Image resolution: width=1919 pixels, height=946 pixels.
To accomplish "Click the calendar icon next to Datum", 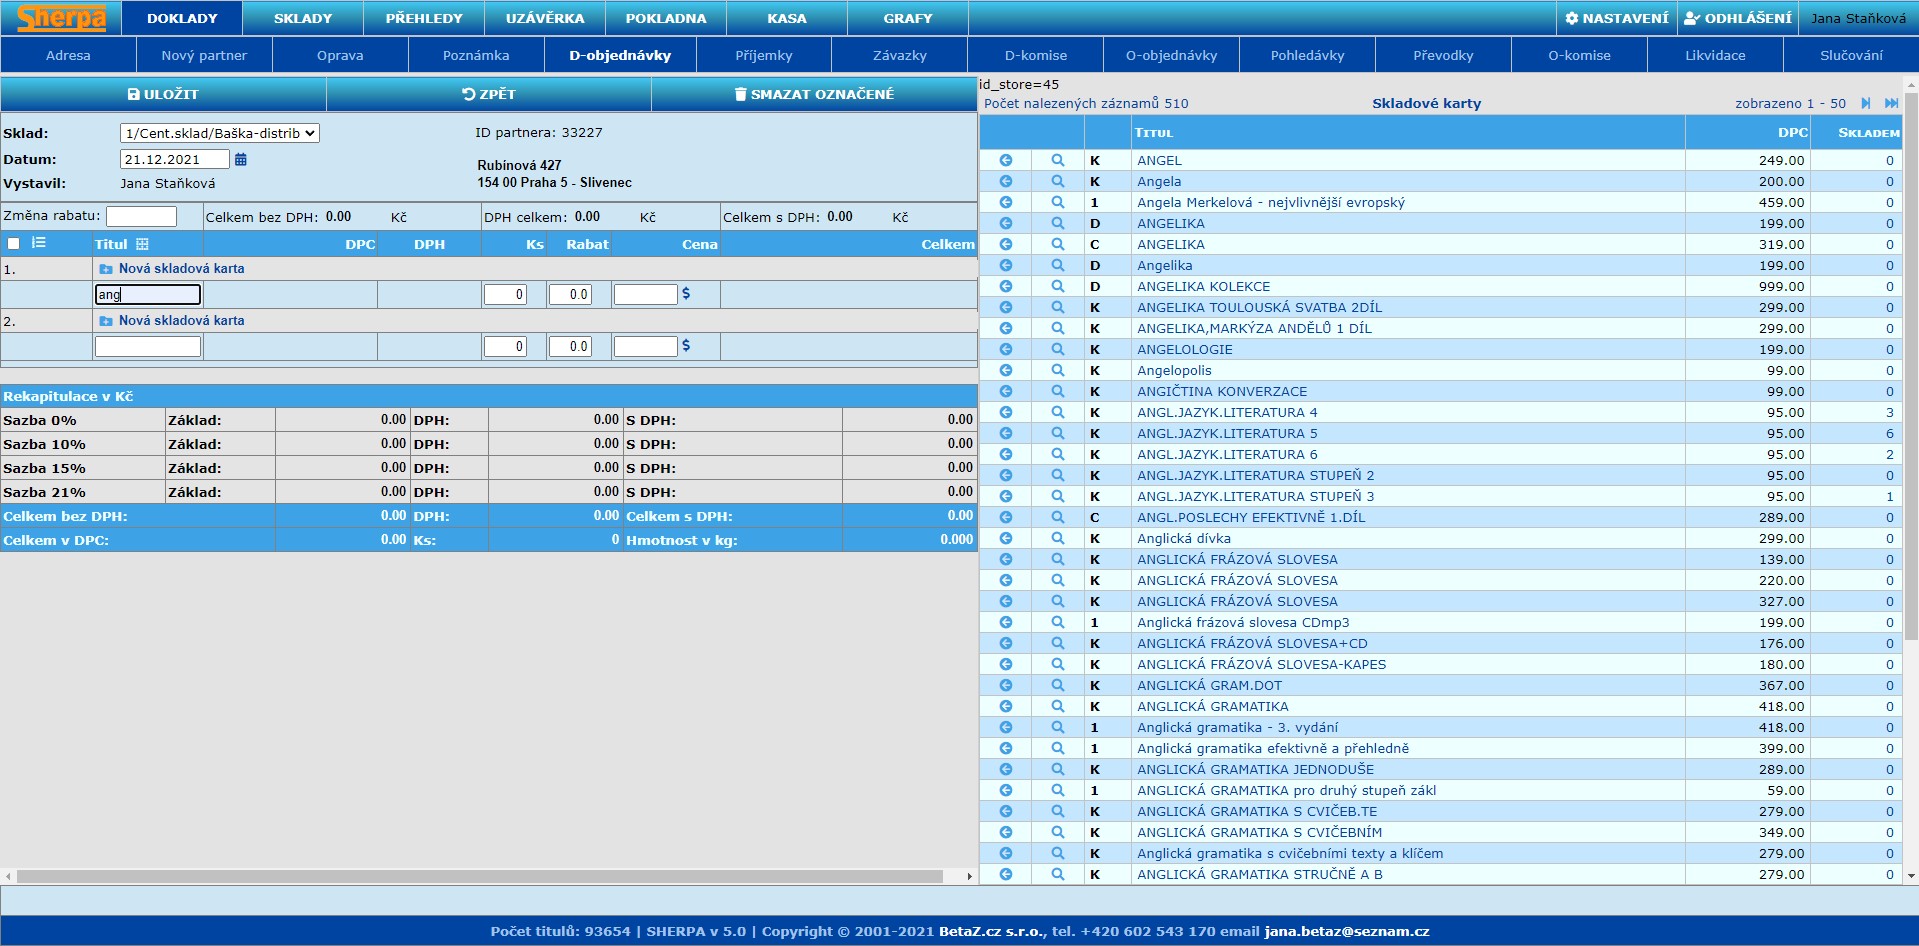I will pyautogui.click(x=240, y=160).
